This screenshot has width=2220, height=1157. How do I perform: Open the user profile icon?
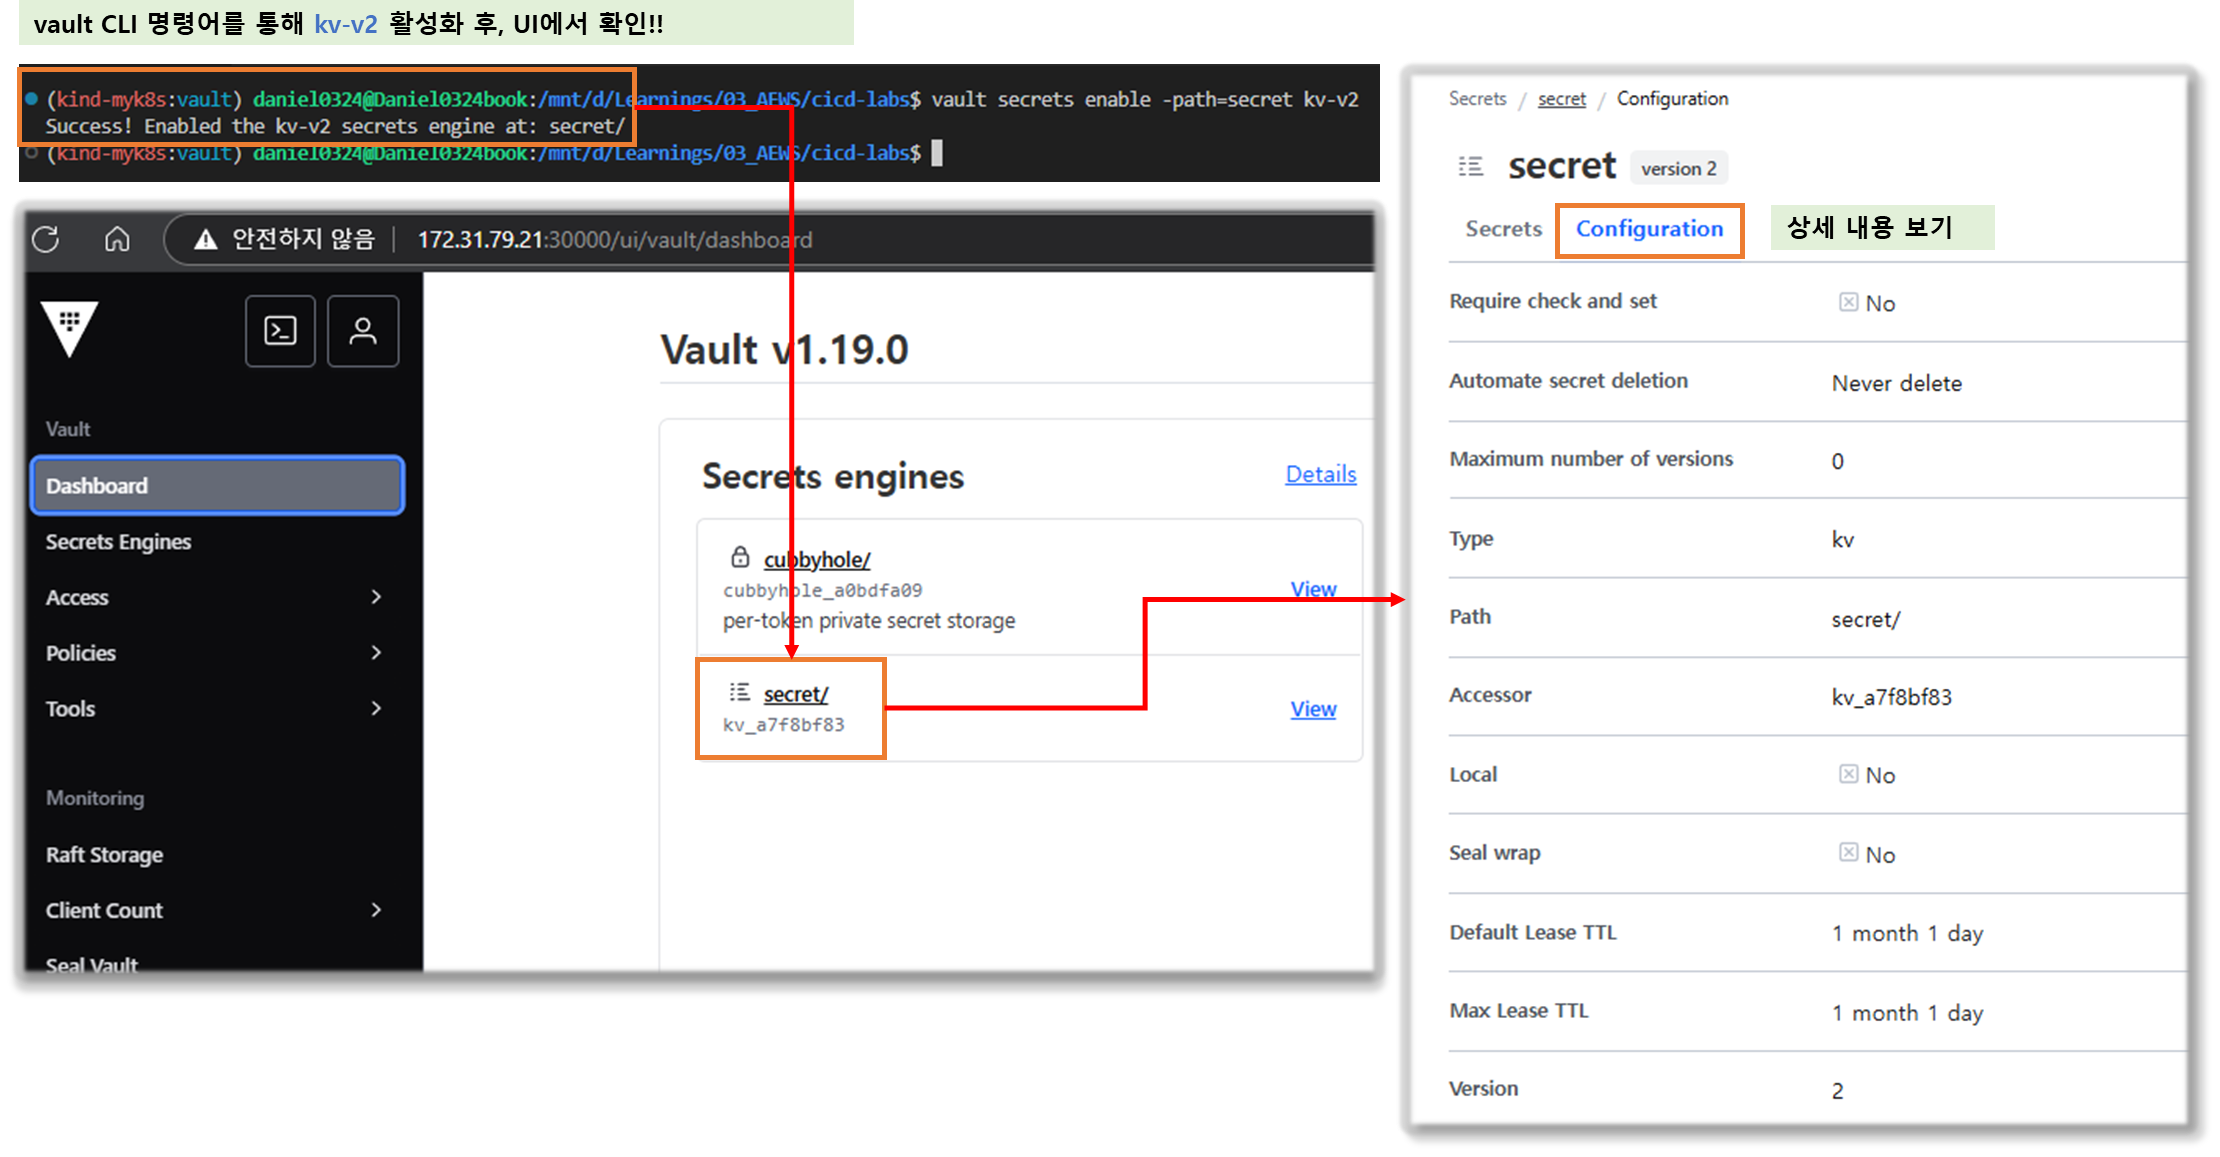(x=363, y=331)
